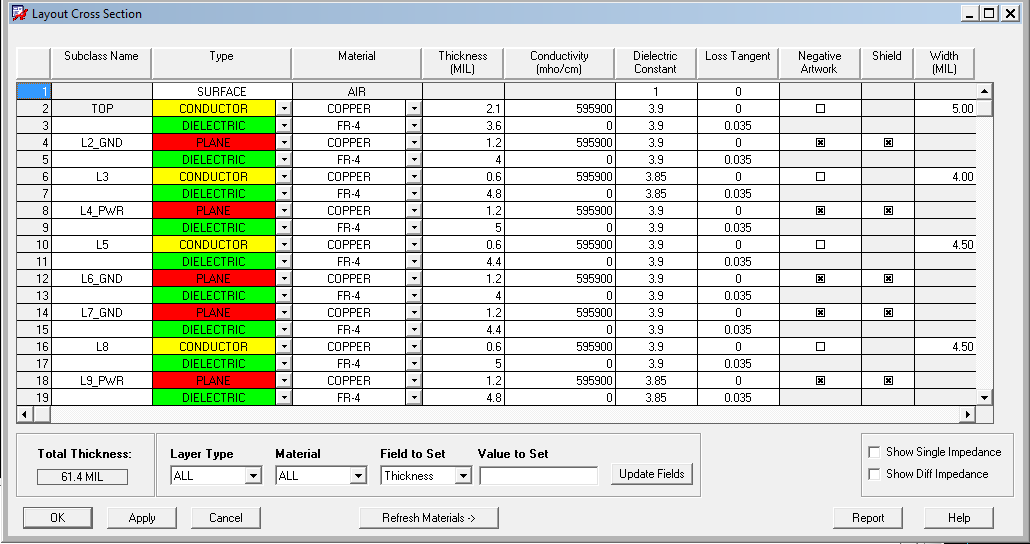The height and width of the screenshot is (544, 1030).
Task: Click the Apply button
Action: [142, 518]
